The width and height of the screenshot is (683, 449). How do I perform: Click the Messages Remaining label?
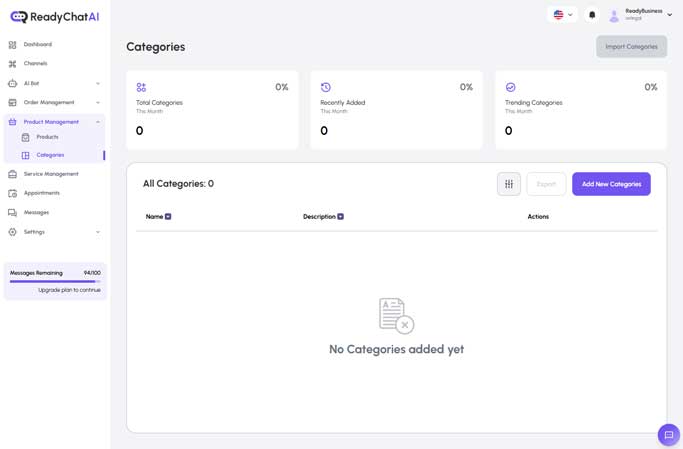click(x=36, y=273)
